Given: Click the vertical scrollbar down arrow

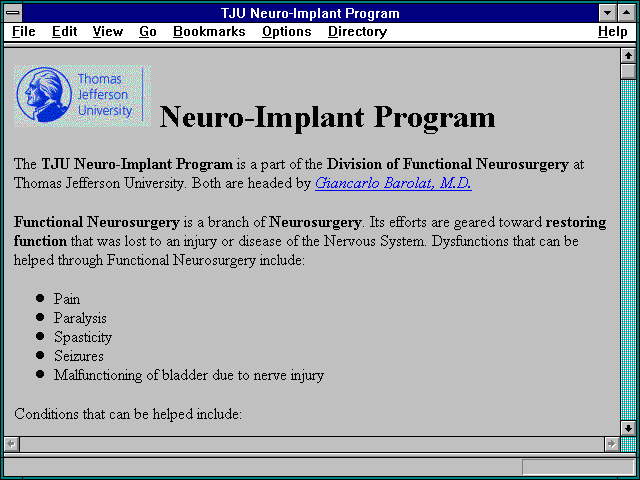Looking at the screenshot, I should pyautogui.click(x=628, y=428).
